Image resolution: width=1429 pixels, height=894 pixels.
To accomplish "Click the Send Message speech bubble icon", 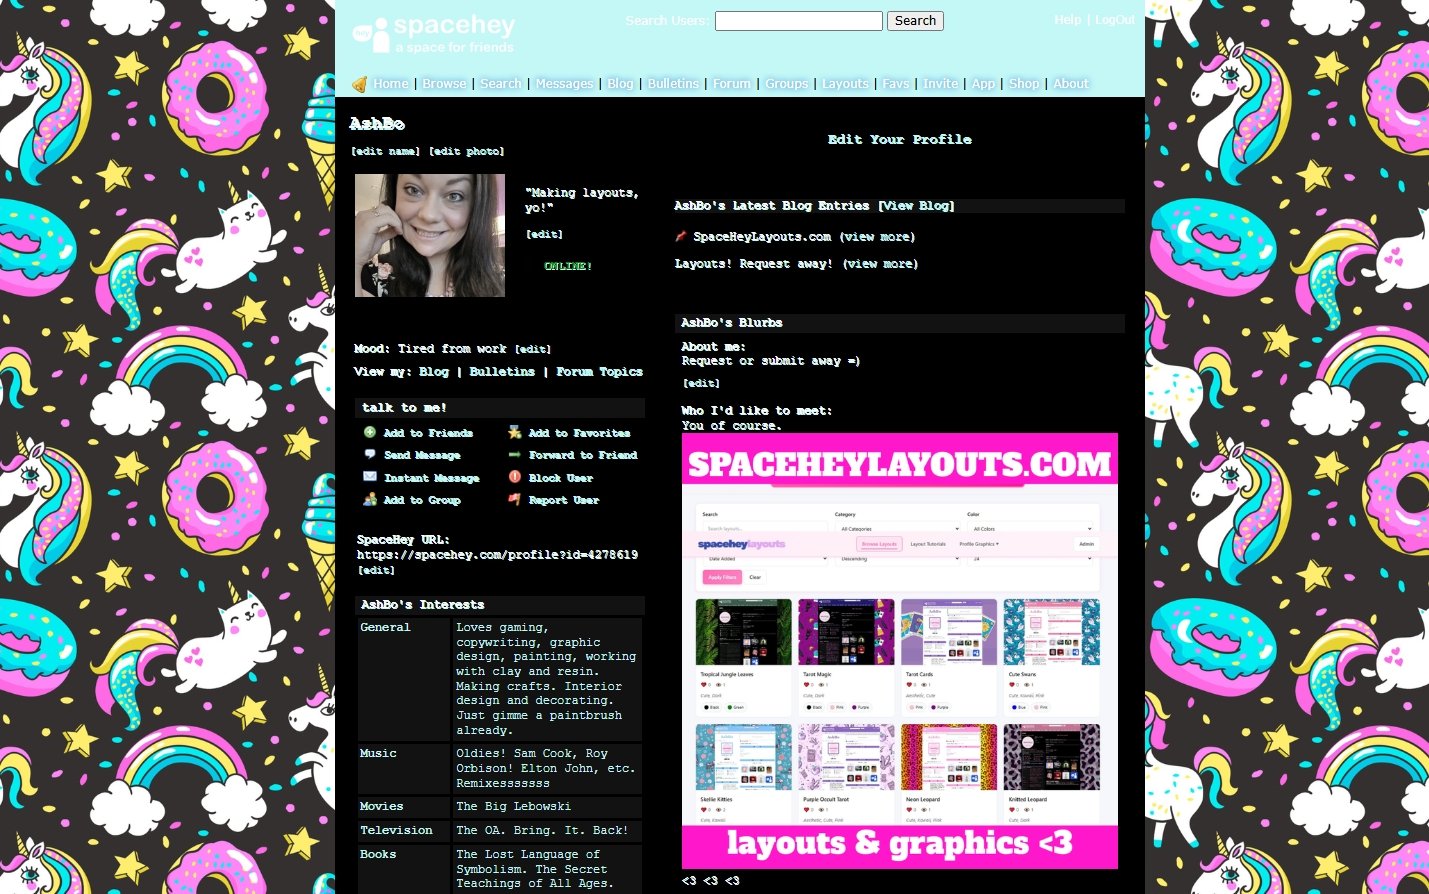I will click(370, 455).
